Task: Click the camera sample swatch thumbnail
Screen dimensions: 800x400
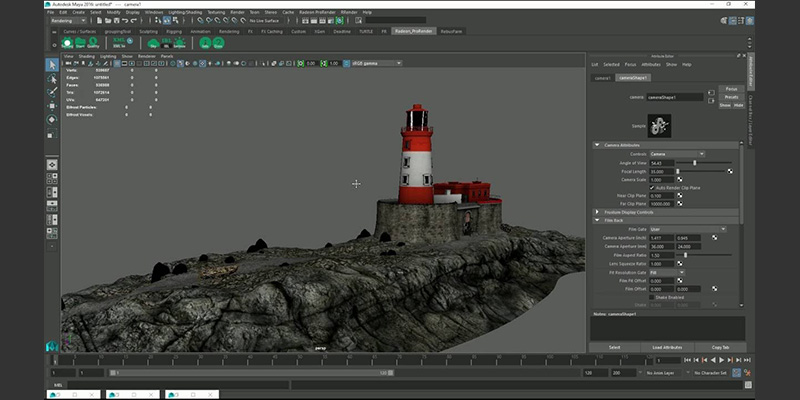Action: click(659, 126)
